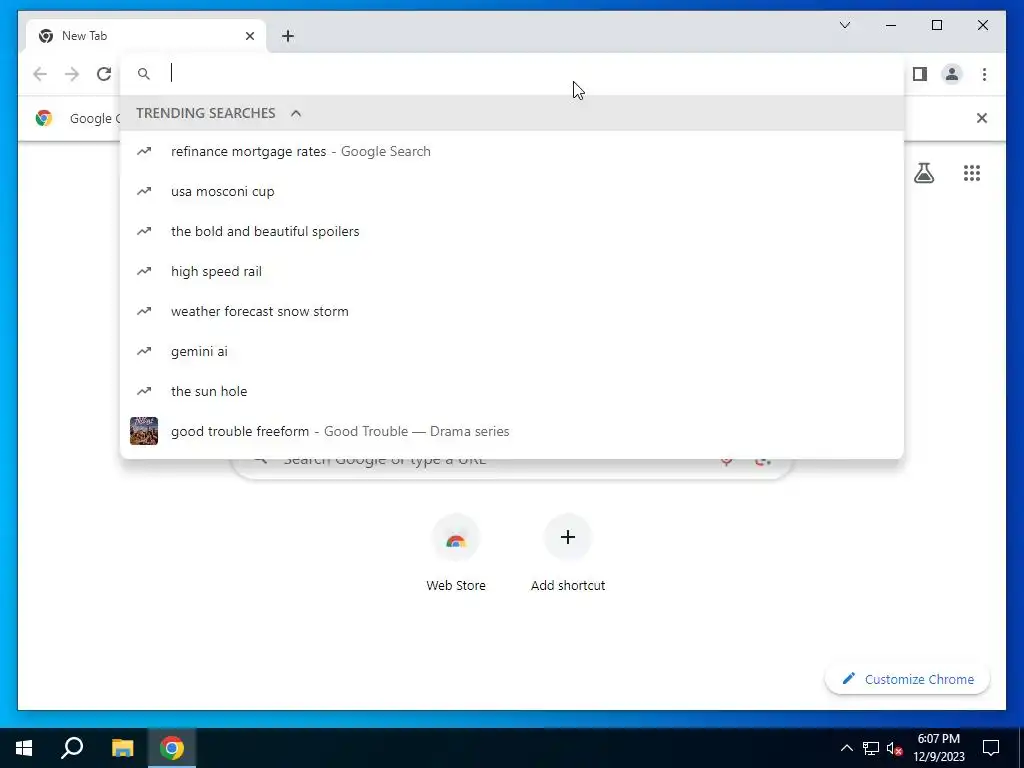Screen dimensions: 1024x768
Task: Show hidden system tray icons
Action: pyautogui.click(x=846, y=748)
